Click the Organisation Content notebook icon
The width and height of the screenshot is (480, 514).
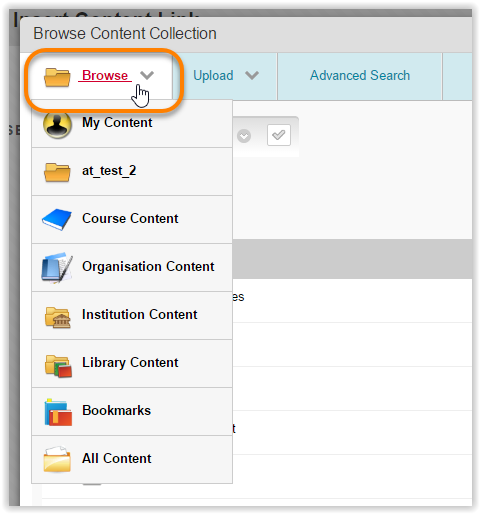[57, 267]
